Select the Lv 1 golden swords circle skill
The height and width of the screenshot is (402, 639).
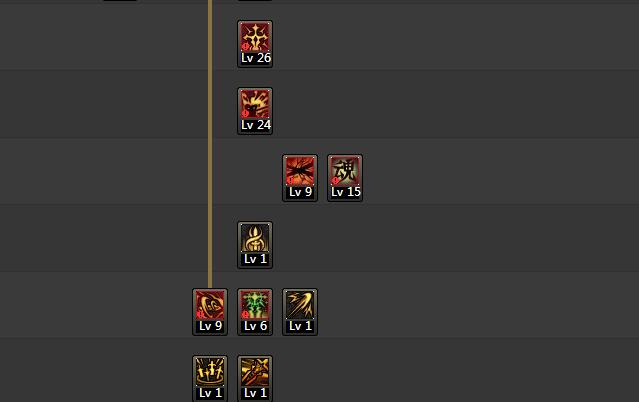click(x=210, y=378)
